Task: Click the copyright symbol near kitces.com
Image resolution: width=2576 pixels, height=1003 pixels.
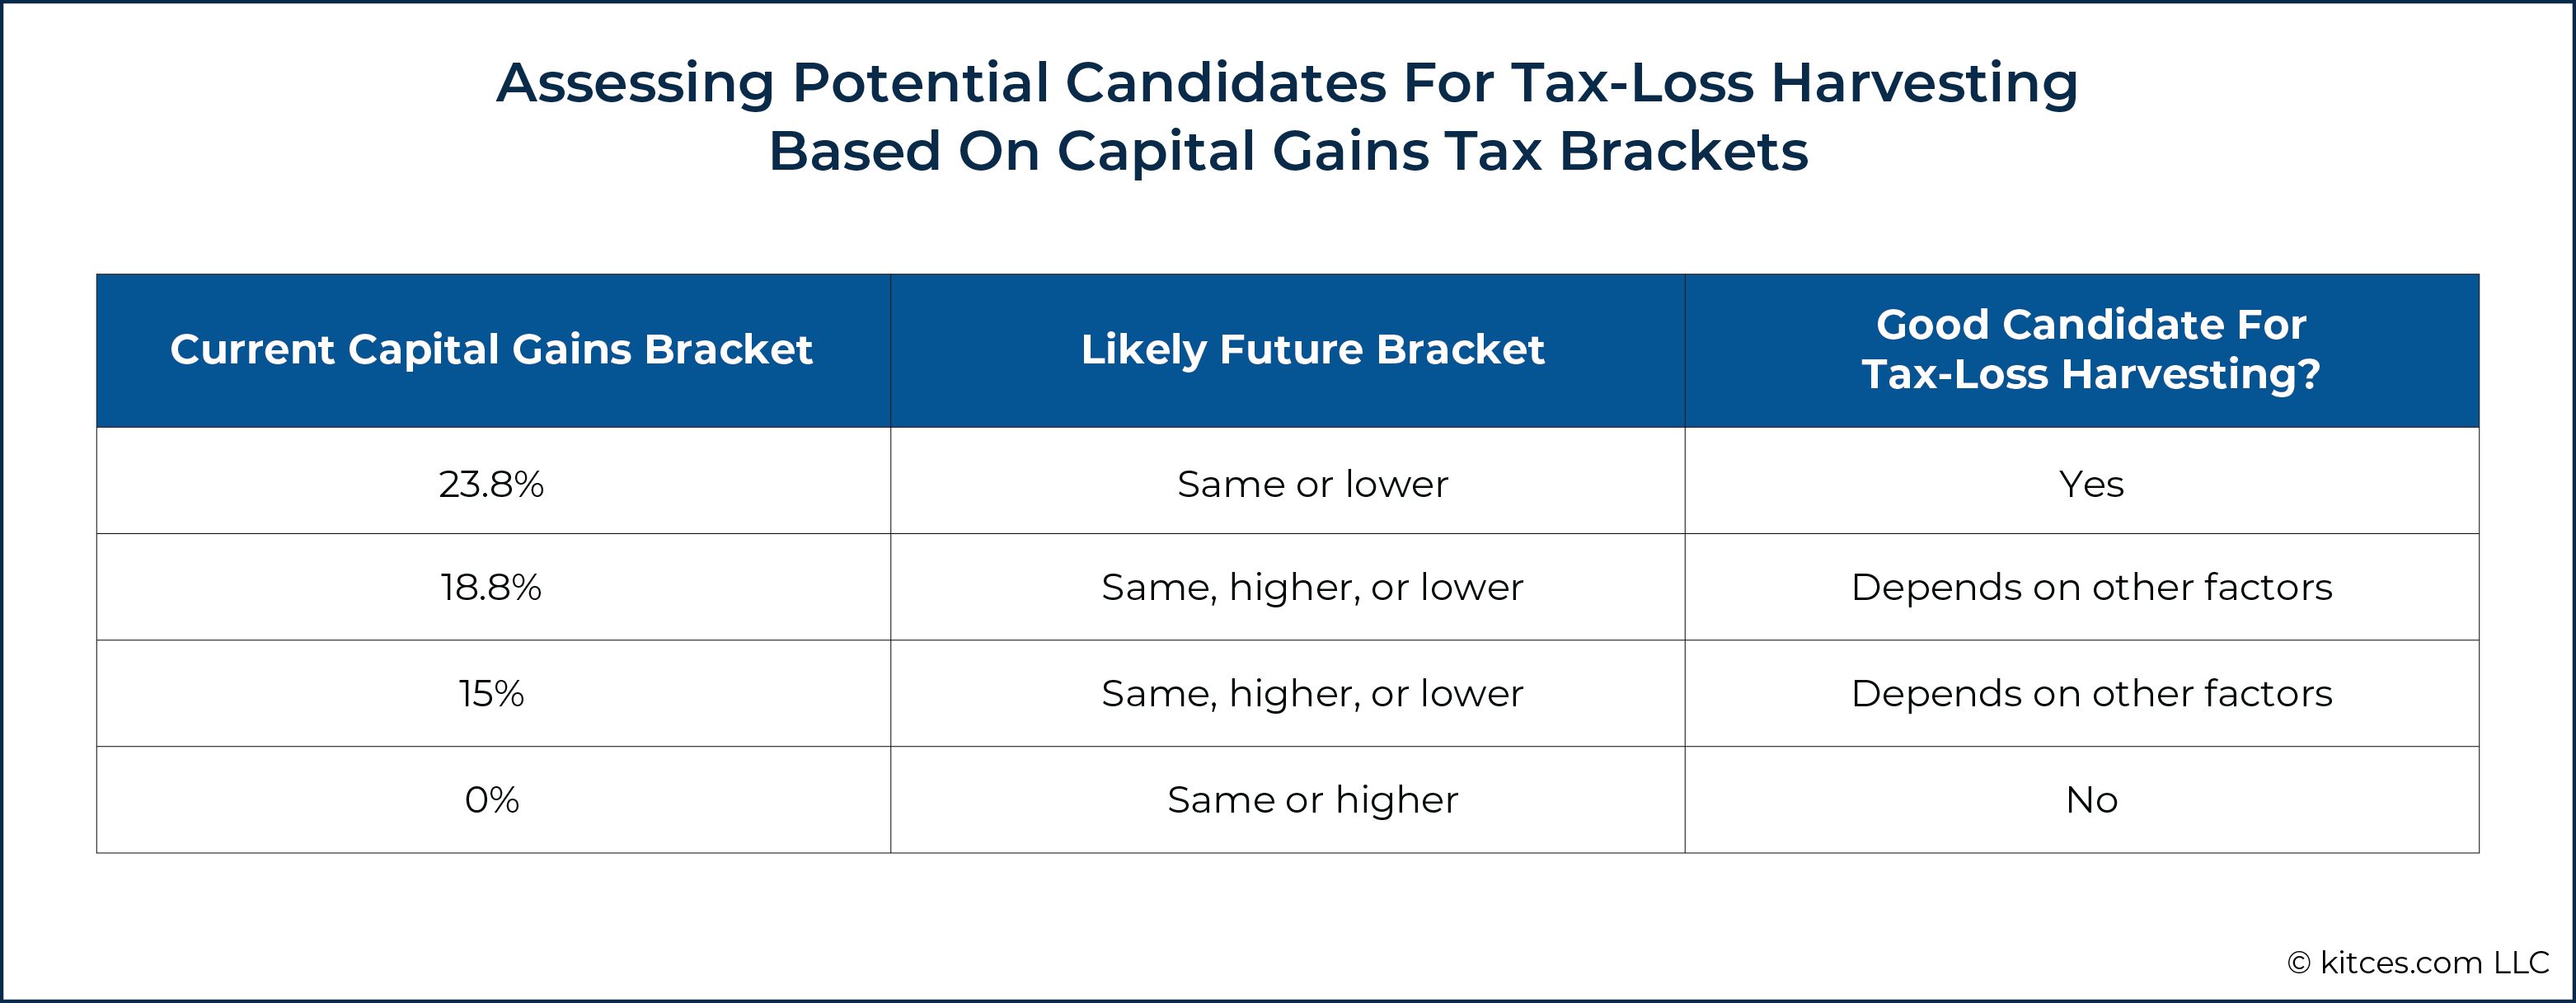Action: pos(2299,963)
